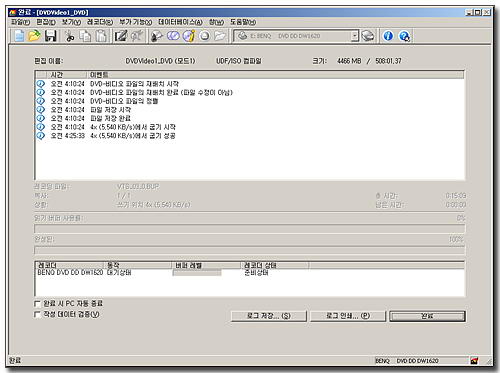Open the 도움말(H) menu
The image size is (500, 373).
point(243,22)
